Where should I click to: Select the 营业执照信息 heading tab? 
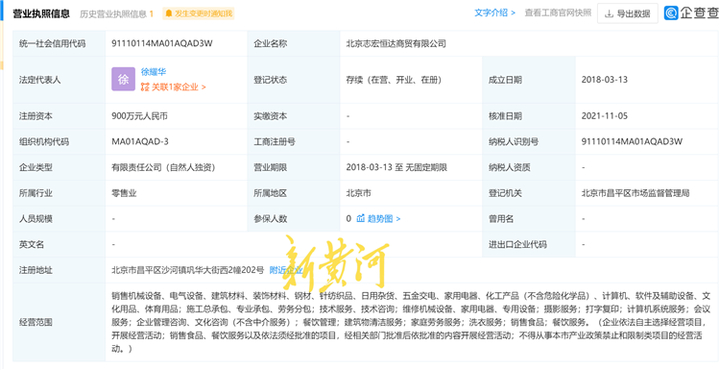(41, 14)
